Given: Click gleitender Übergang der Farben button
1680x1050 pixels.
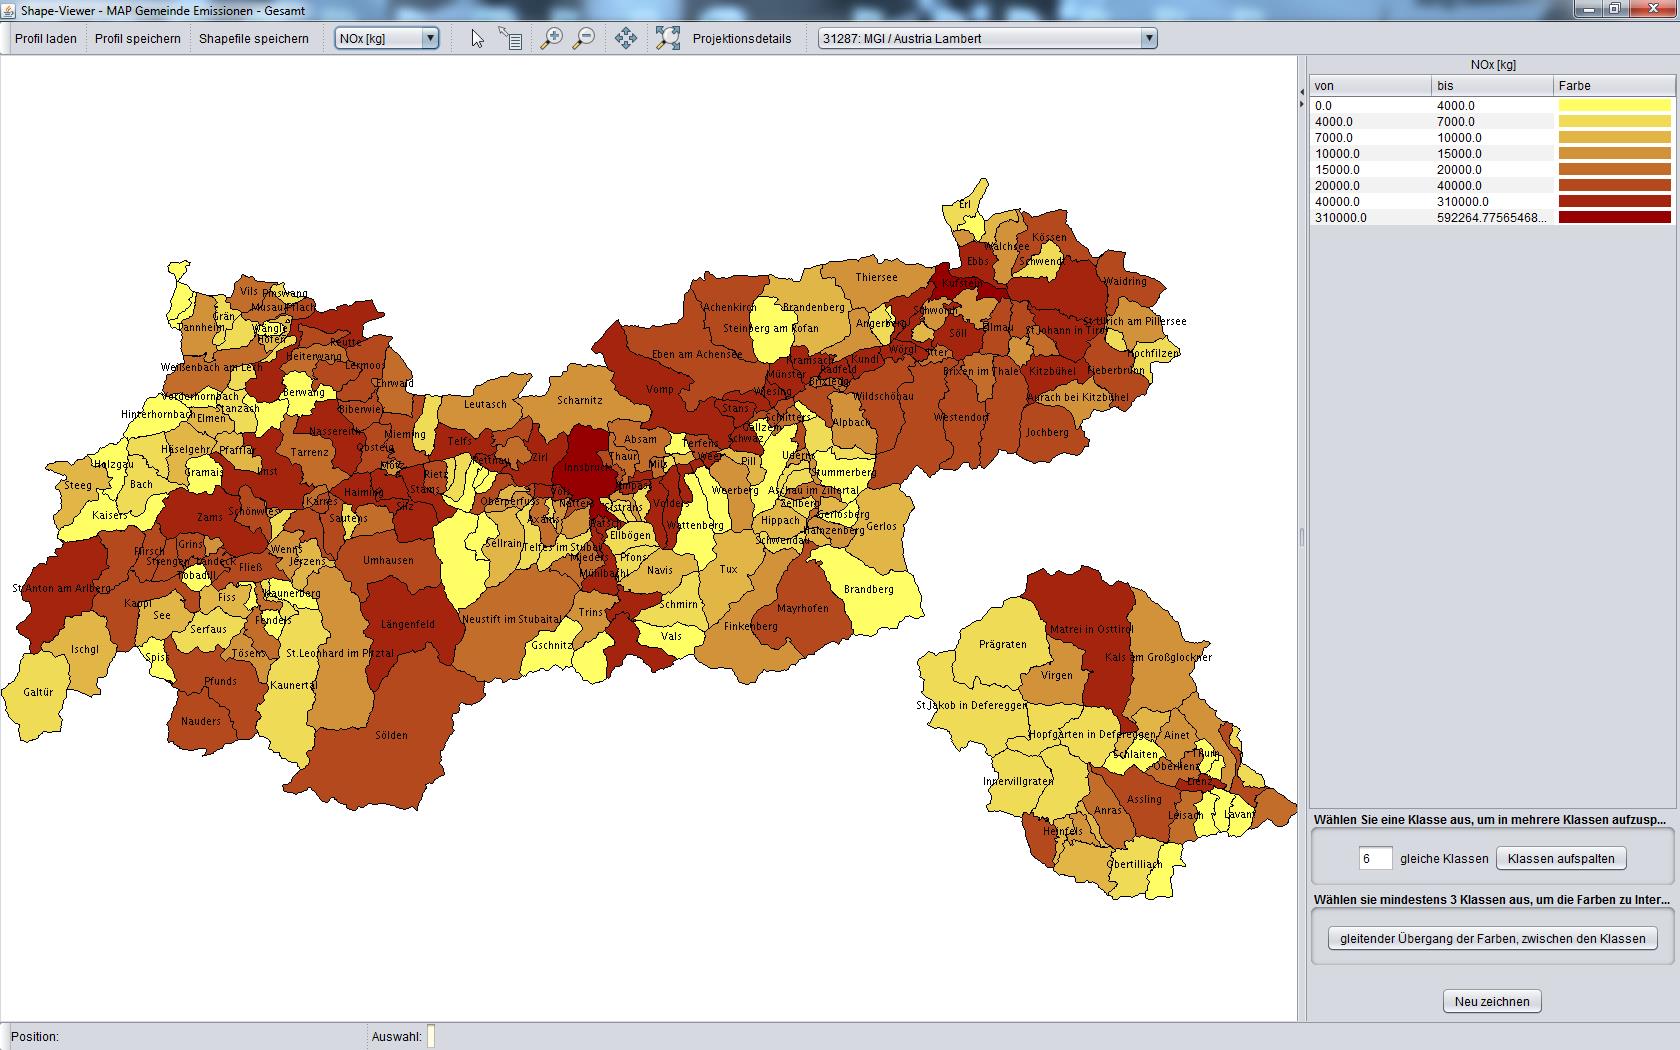Looking at the screenshot, I should click(1492, 939).
